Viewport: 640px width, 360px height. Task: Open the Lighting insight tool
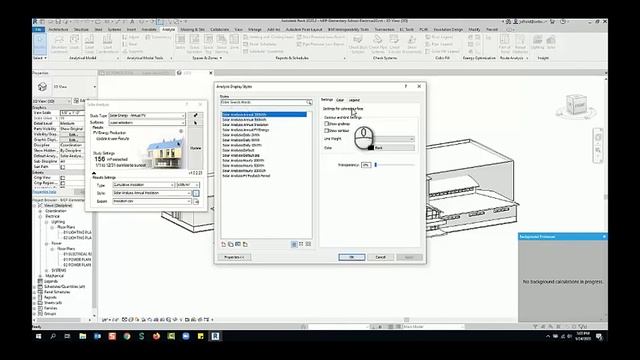(538, 42)
